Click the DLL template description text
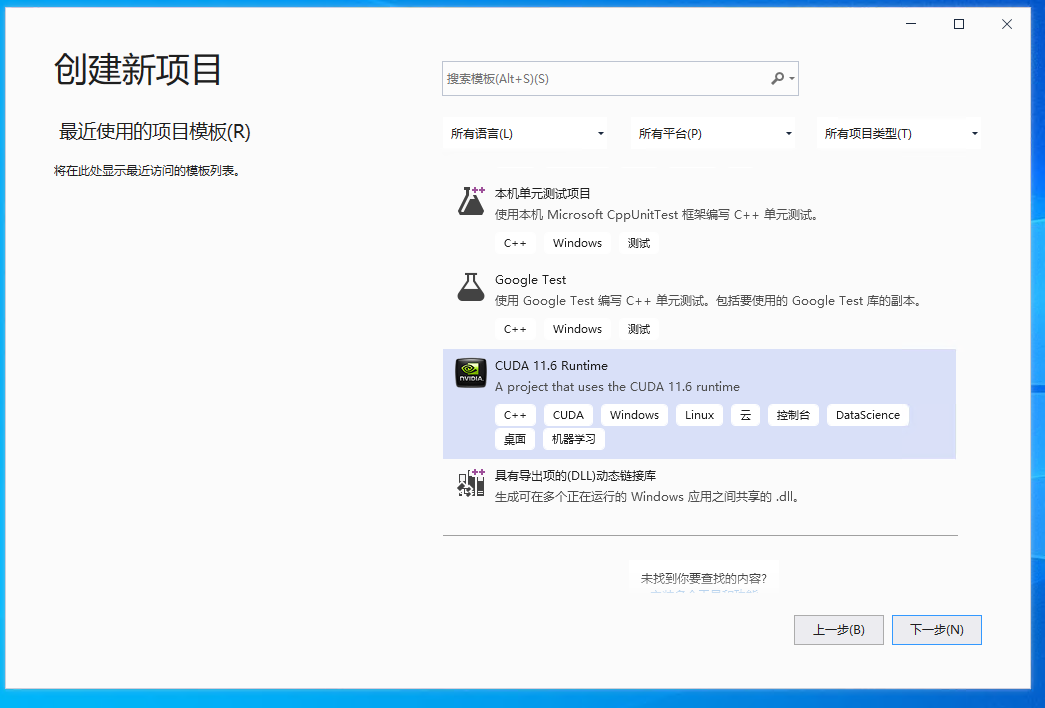The height and width of the screenshot is (708, 1045). [647, 497]
